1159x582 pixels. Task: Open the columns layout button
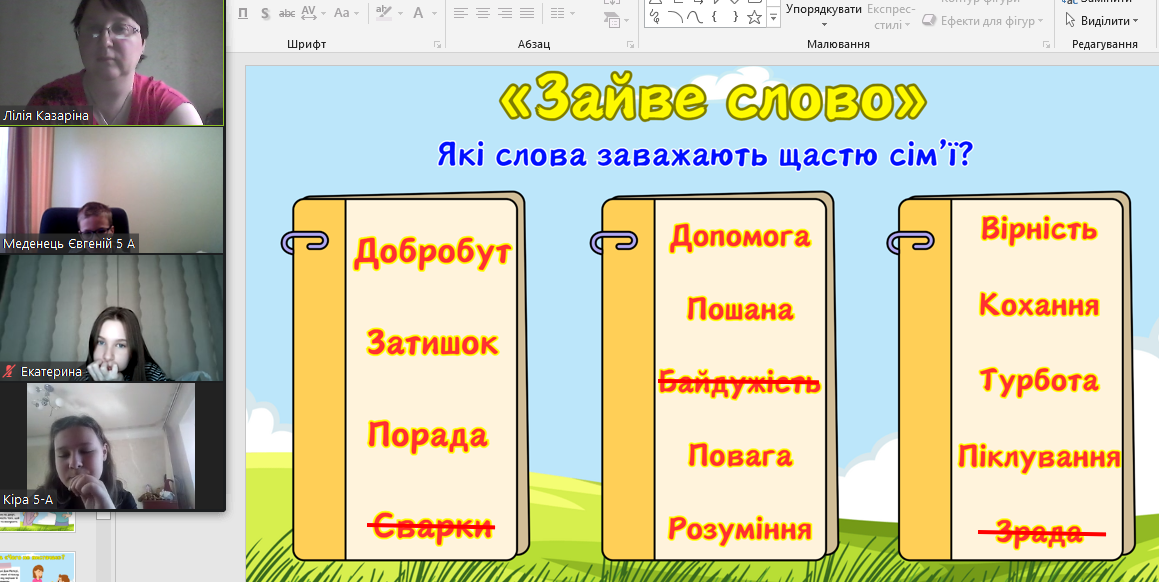click(557, 13)
